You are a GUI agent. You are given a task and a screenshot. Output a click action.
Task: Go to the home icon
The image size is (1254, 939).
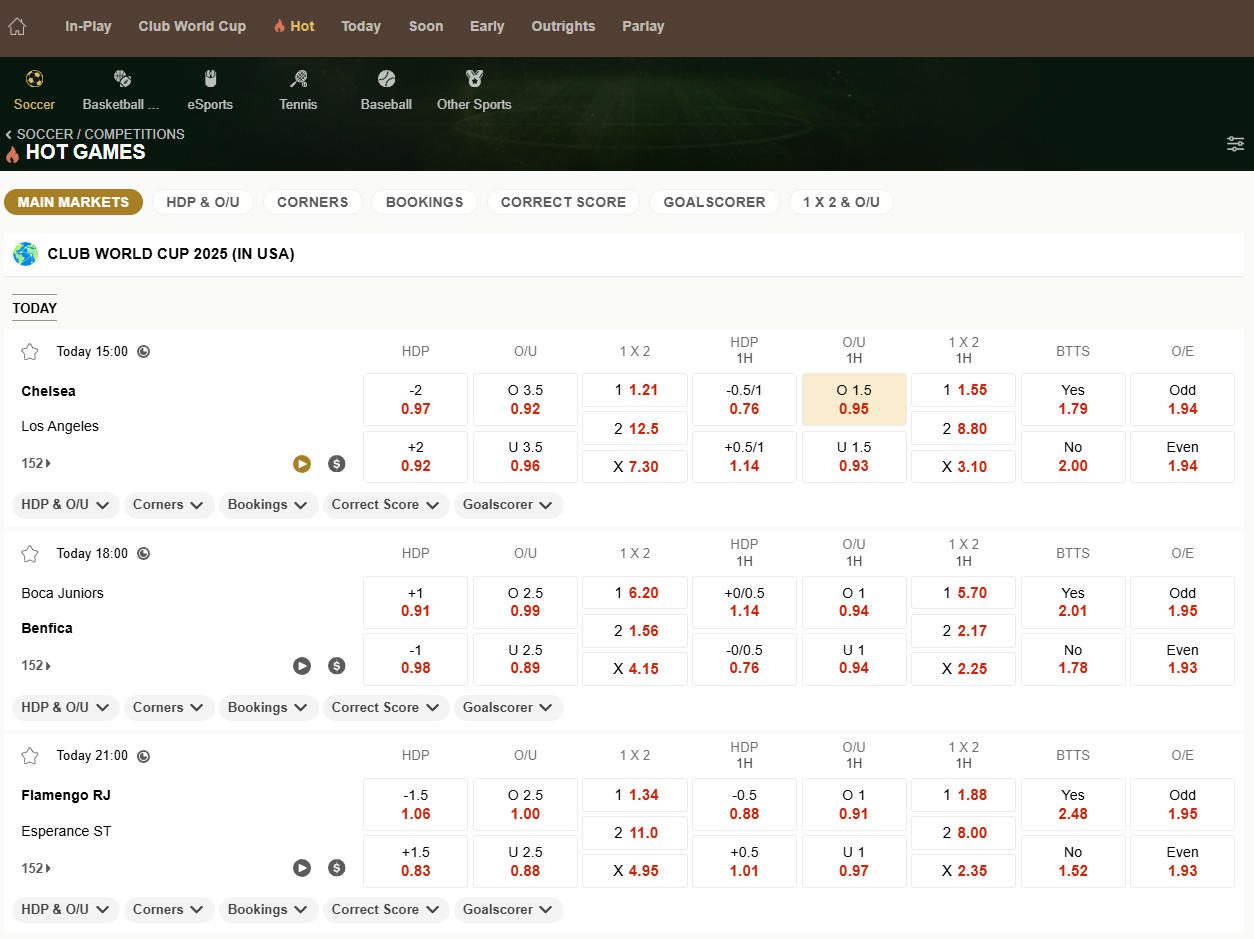(x=17, y=27)
